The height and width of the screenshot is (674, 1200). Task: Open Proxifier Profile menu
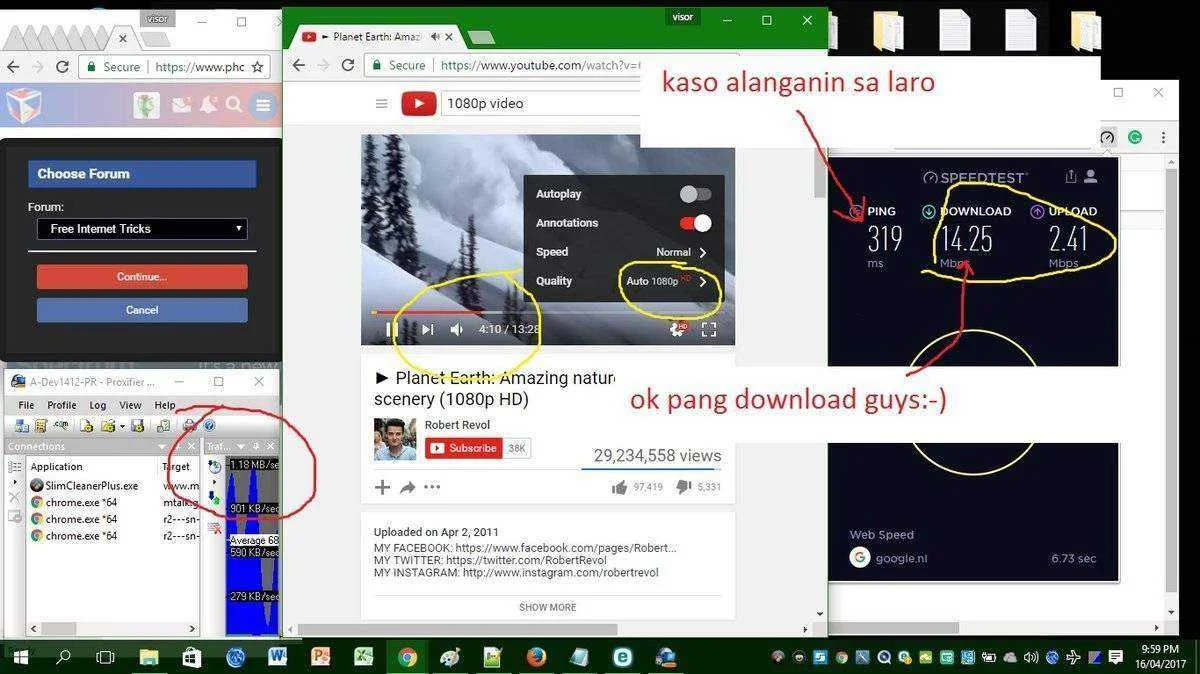click(62, 405)
